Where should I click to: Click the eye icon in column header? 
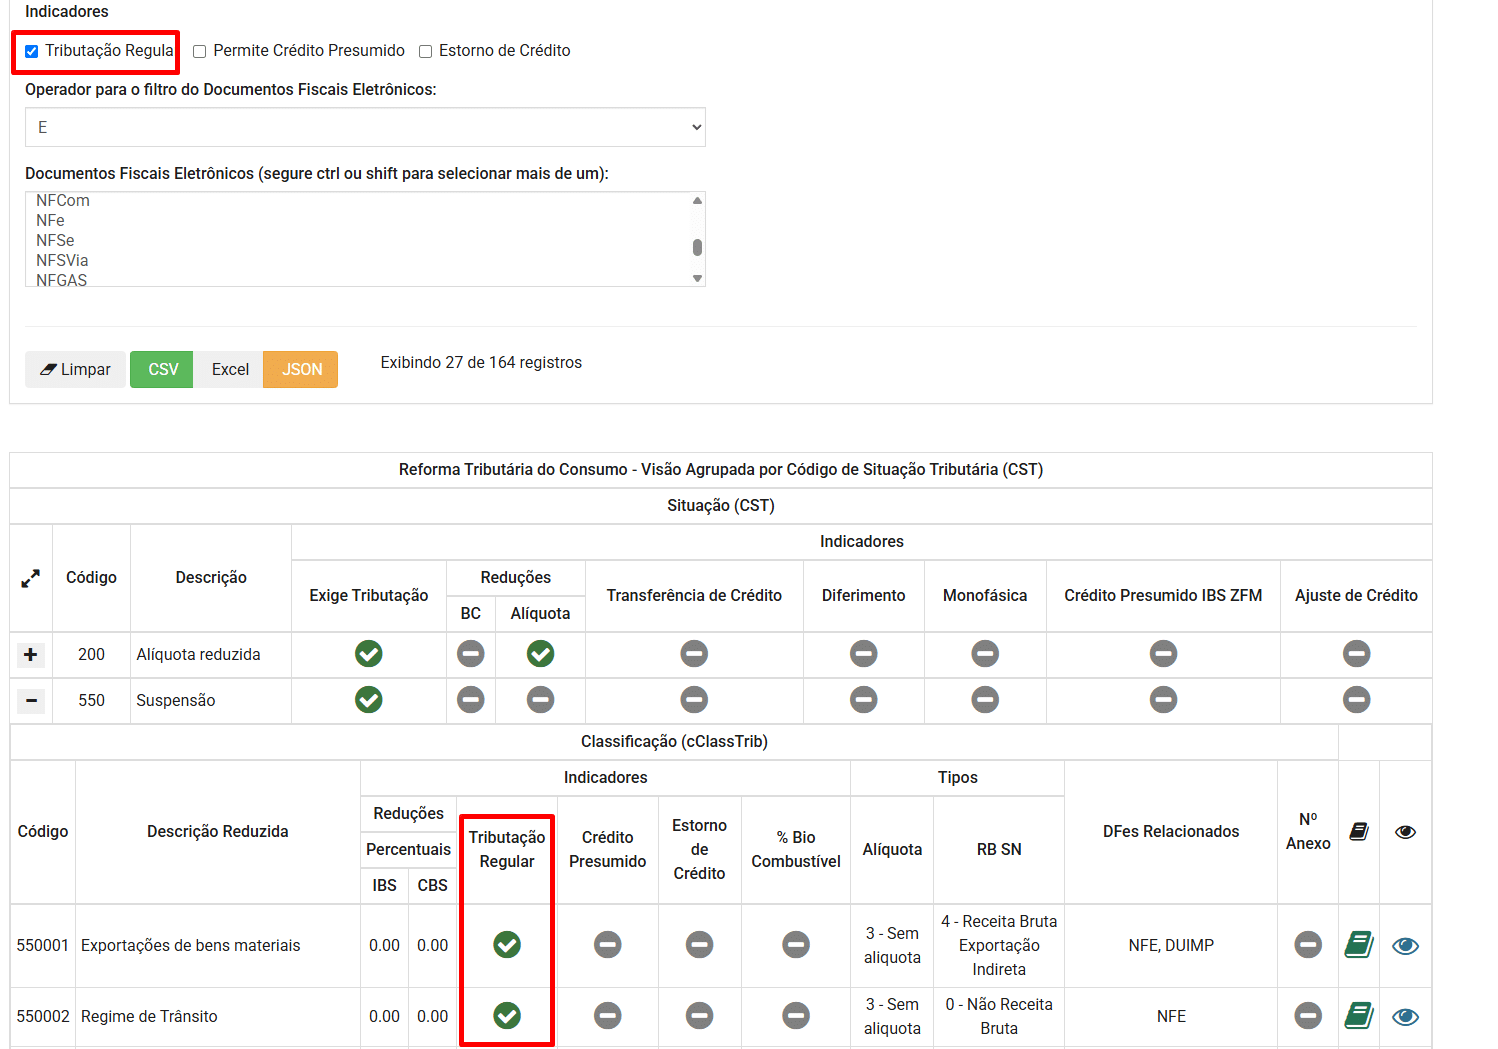coord(1405,832)
